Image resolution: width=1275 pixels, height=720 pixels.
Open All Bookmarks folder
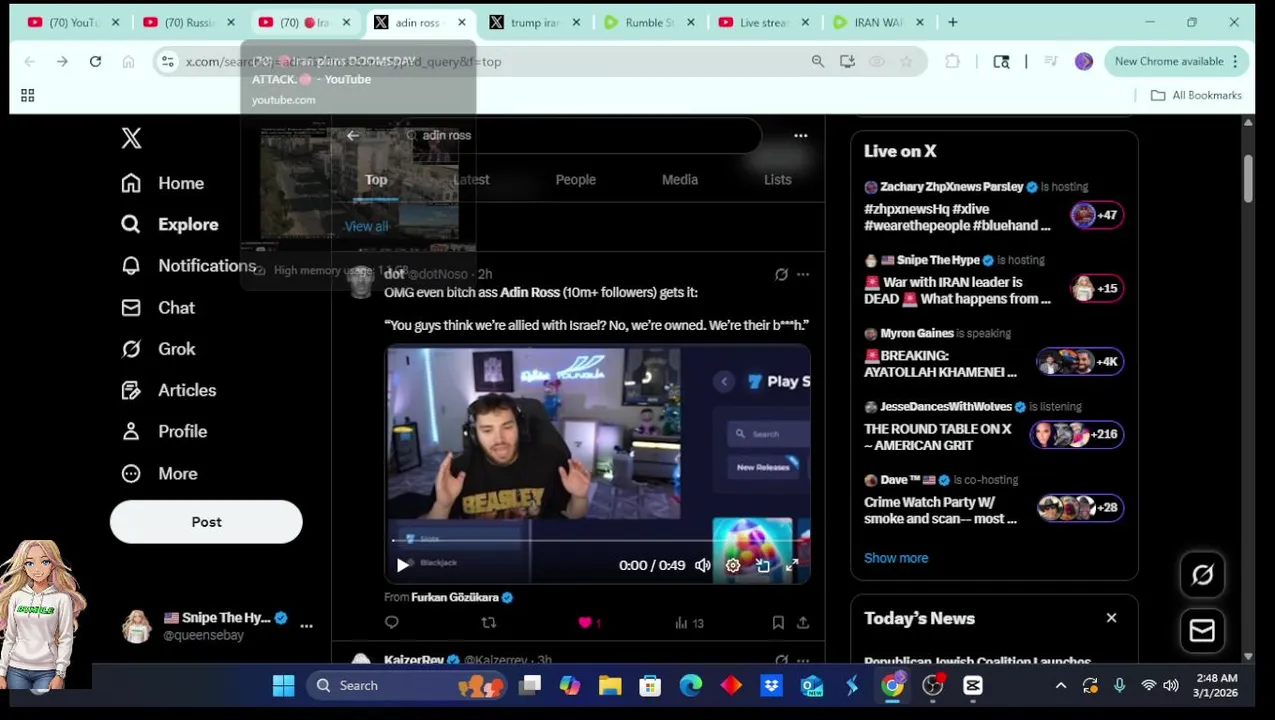point(1196,95)
